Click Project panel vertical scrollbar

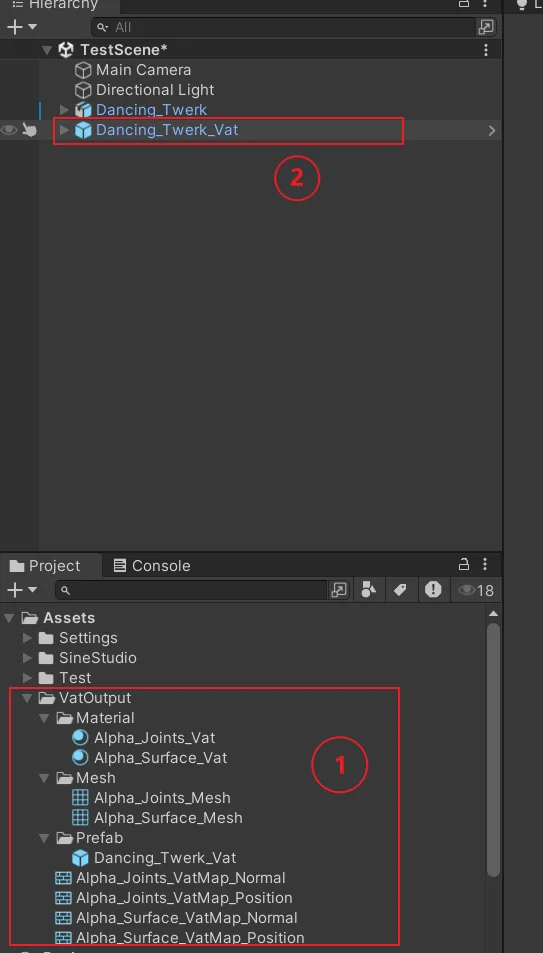pos(493,749)
